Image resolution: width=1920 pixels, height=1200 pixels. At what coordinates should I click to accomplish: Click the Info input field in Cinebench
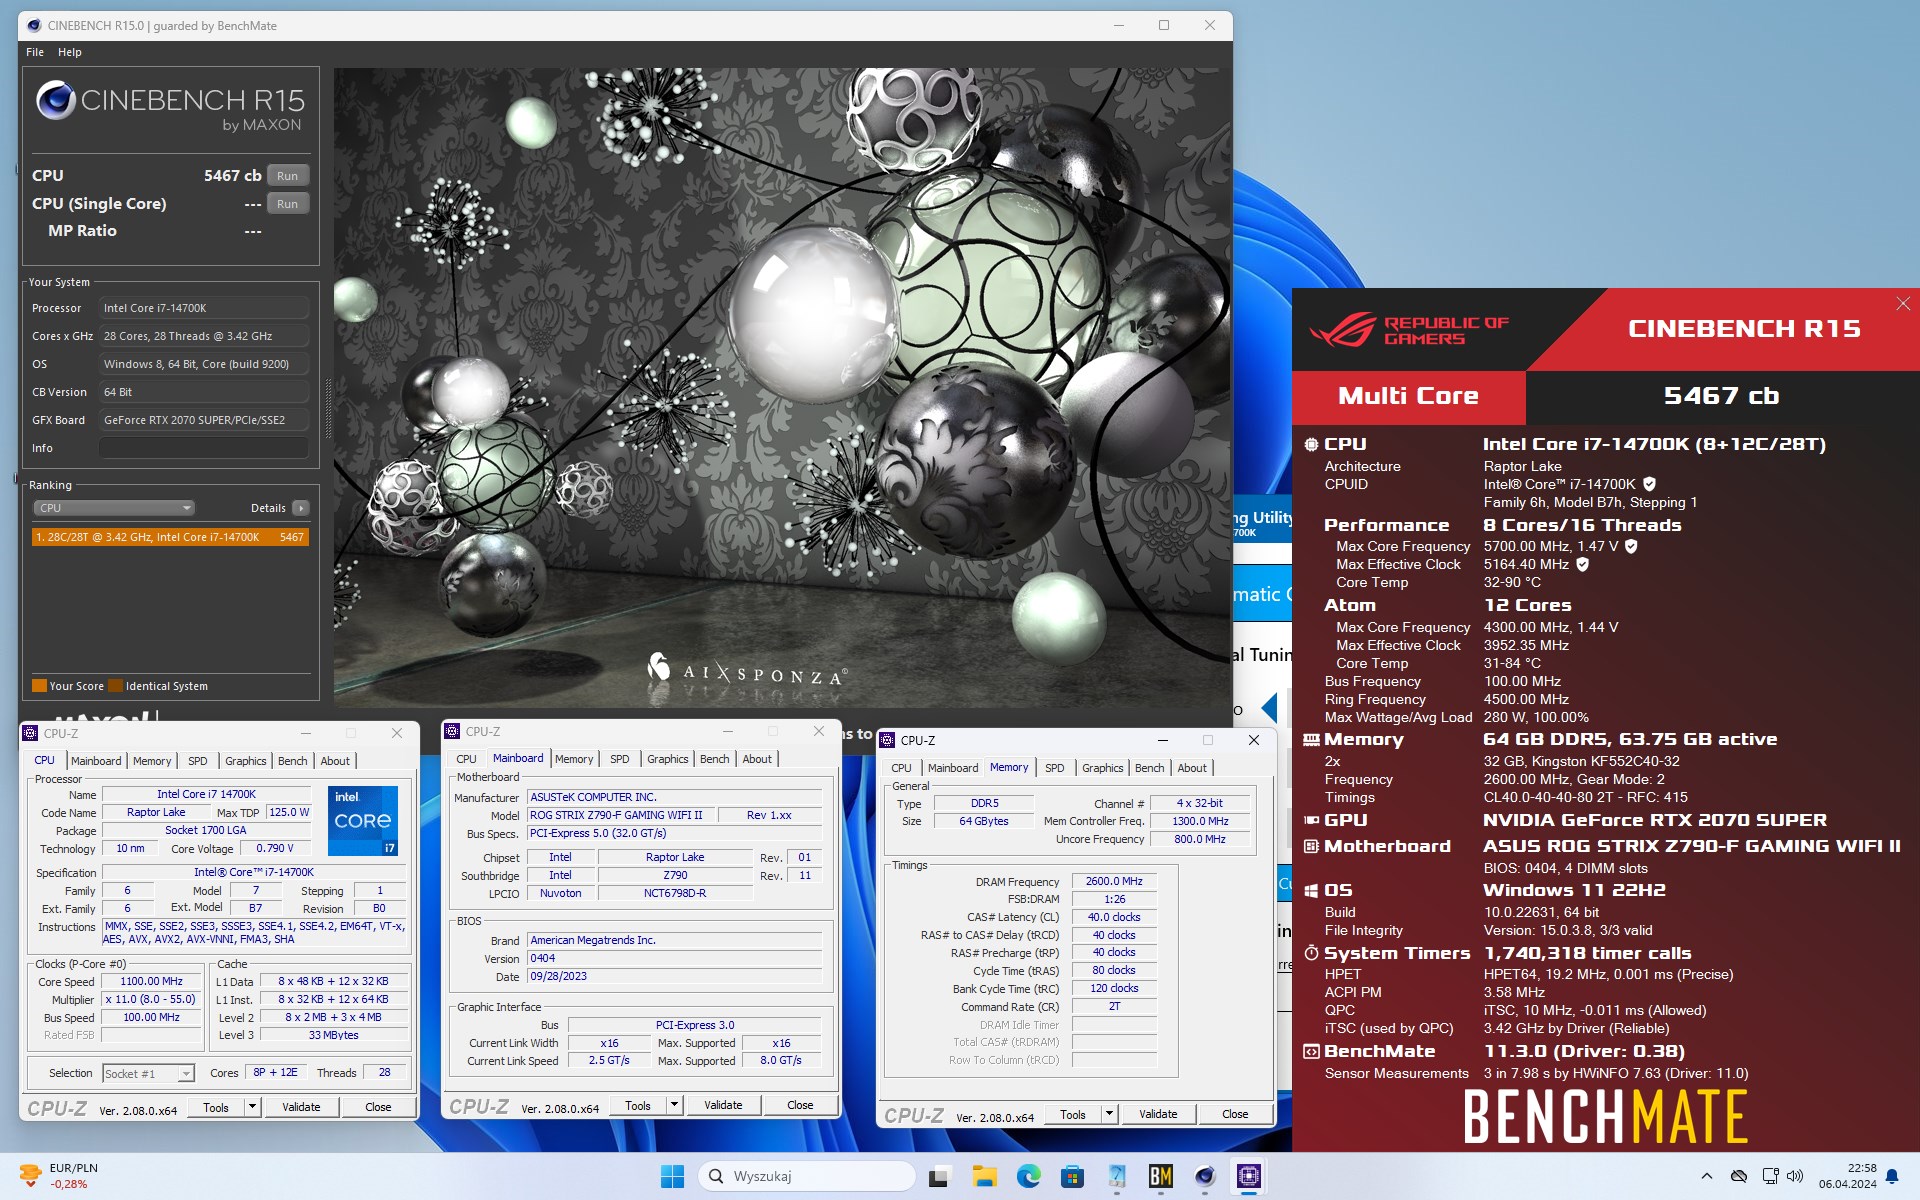pyautogui.click(x=204, y=448)
